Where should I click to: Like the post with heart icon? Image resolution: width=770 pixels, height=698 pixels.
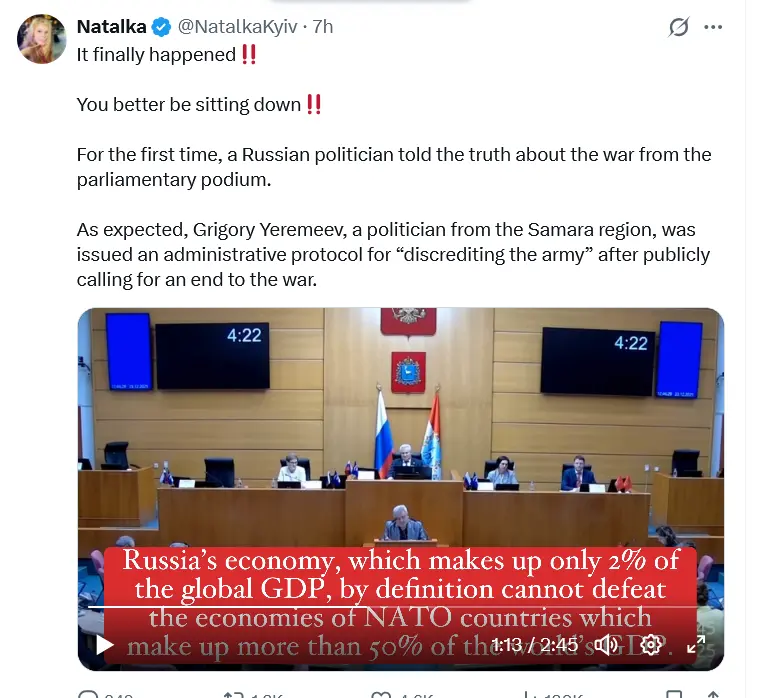click(x=381, y=694)
